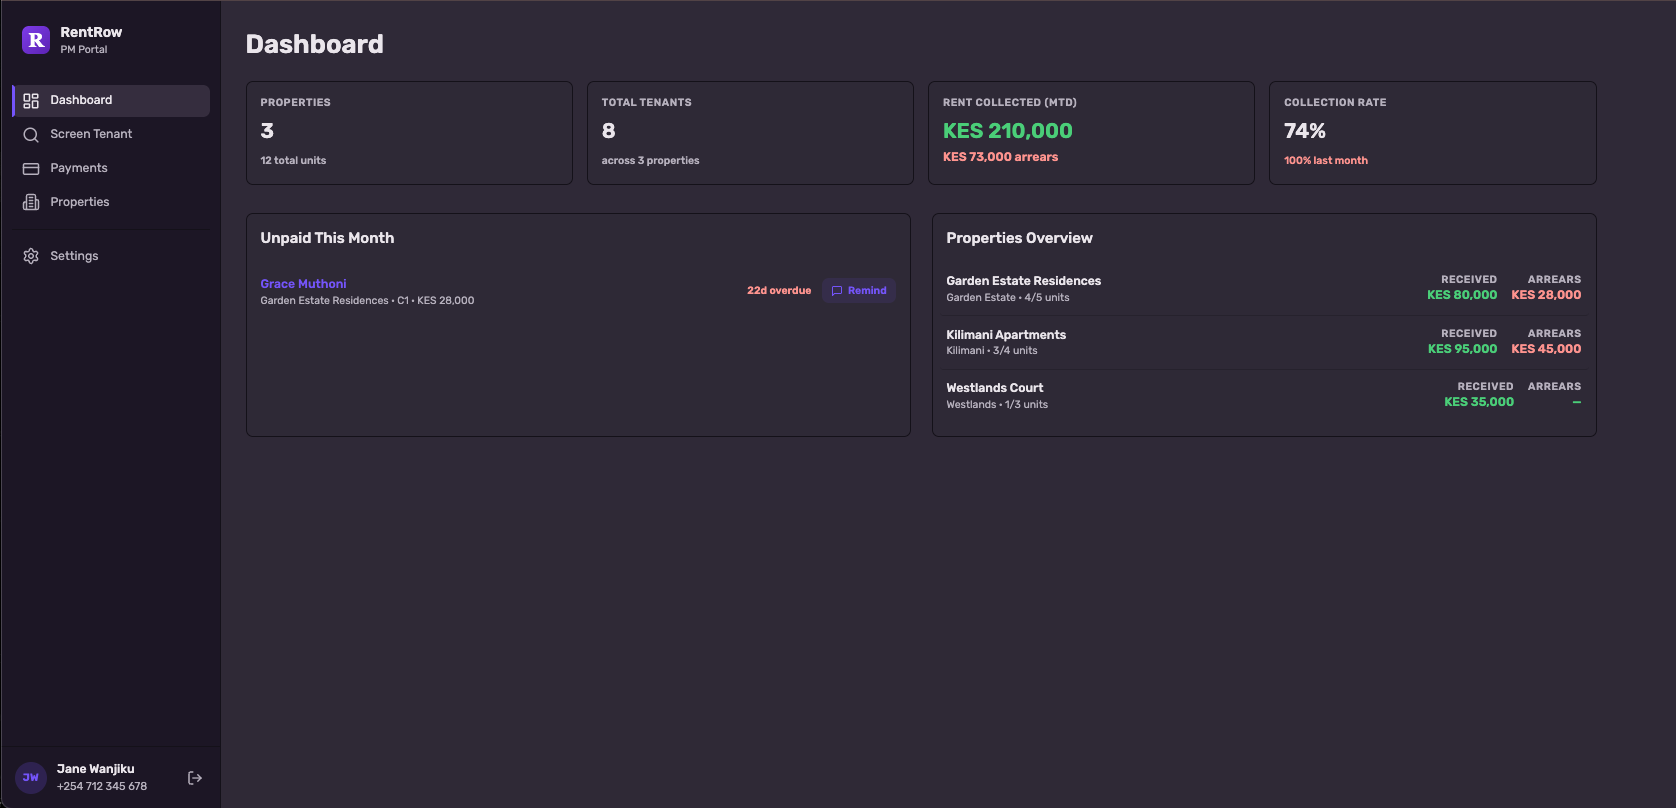
Task: Click the Westlands Court arrears dash
Action: pyautogui.click(x=1577, y=402)
